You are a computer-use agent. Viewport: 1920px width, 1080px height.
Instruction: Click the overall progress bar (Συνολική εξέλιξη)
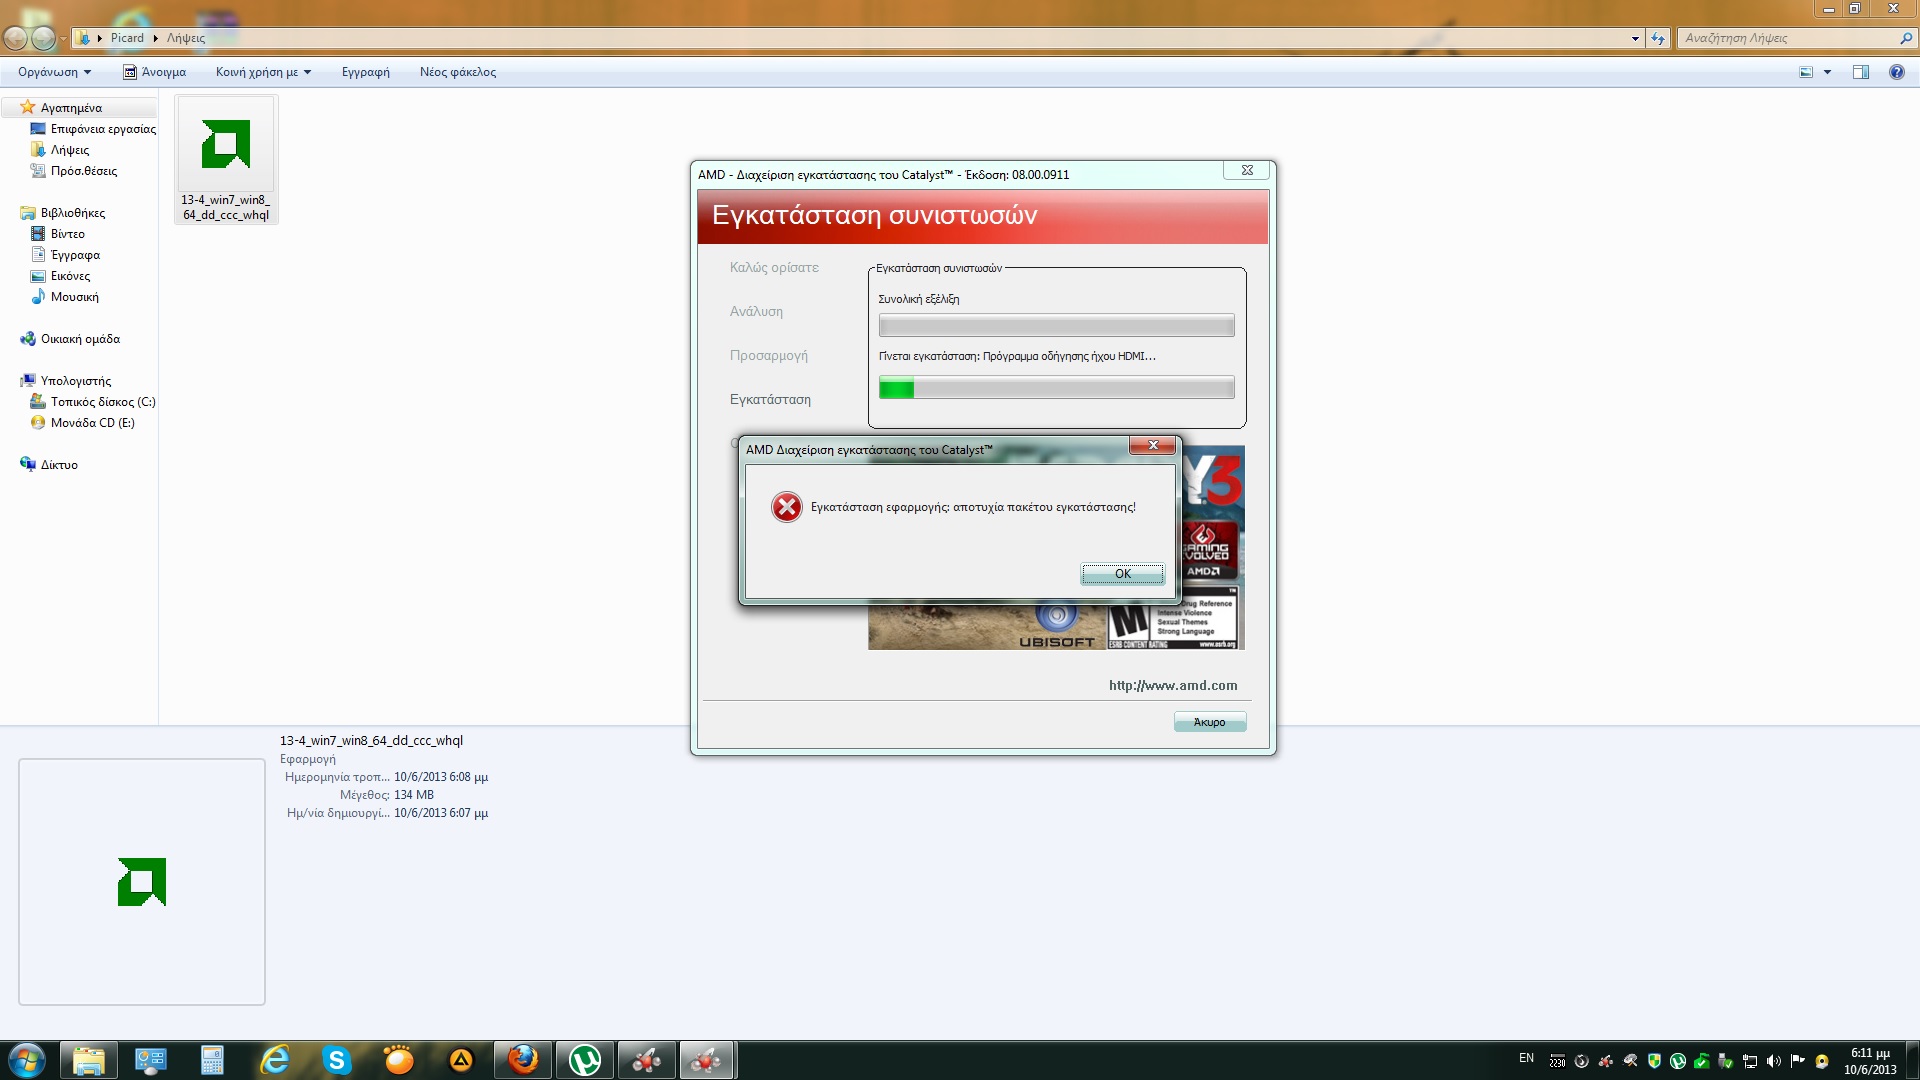[1056, 325]
